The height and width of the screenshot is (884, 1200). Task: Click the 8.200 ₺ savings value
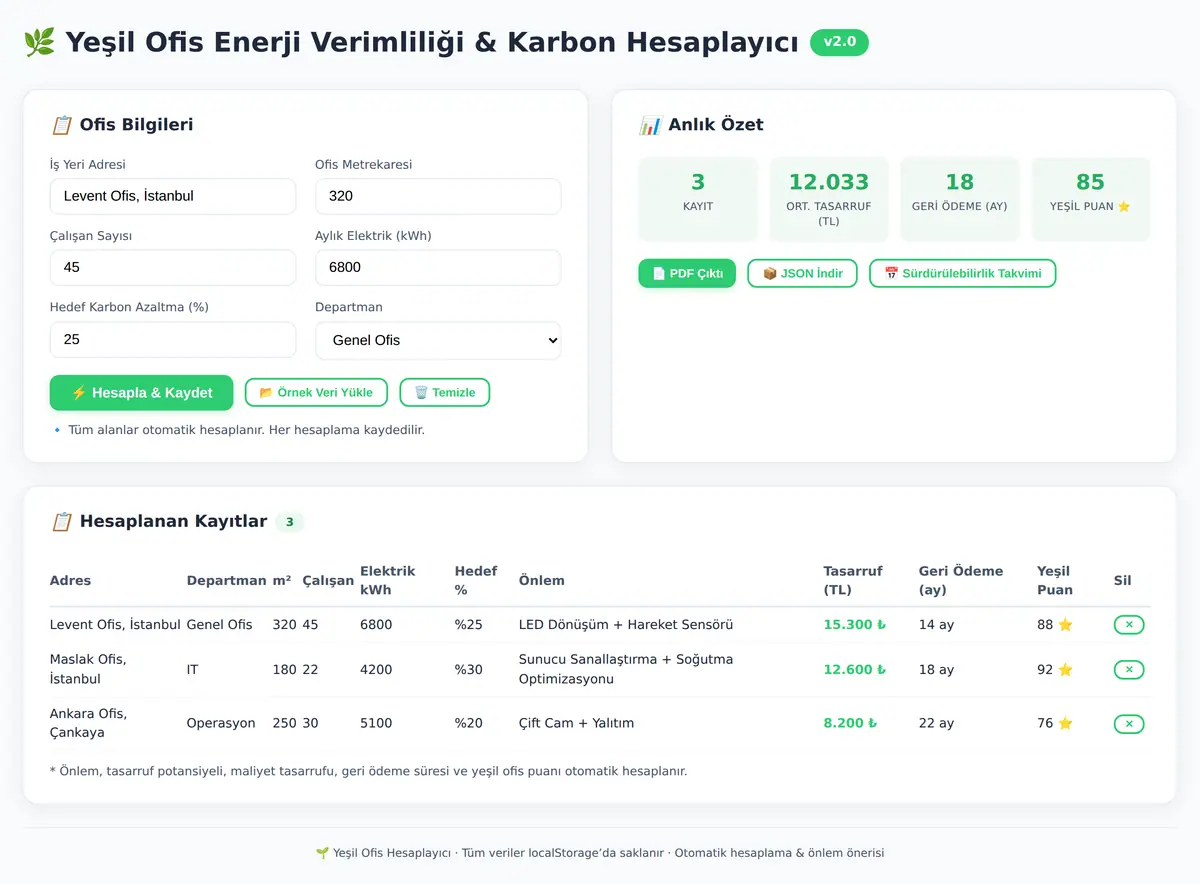pos(851,724)
